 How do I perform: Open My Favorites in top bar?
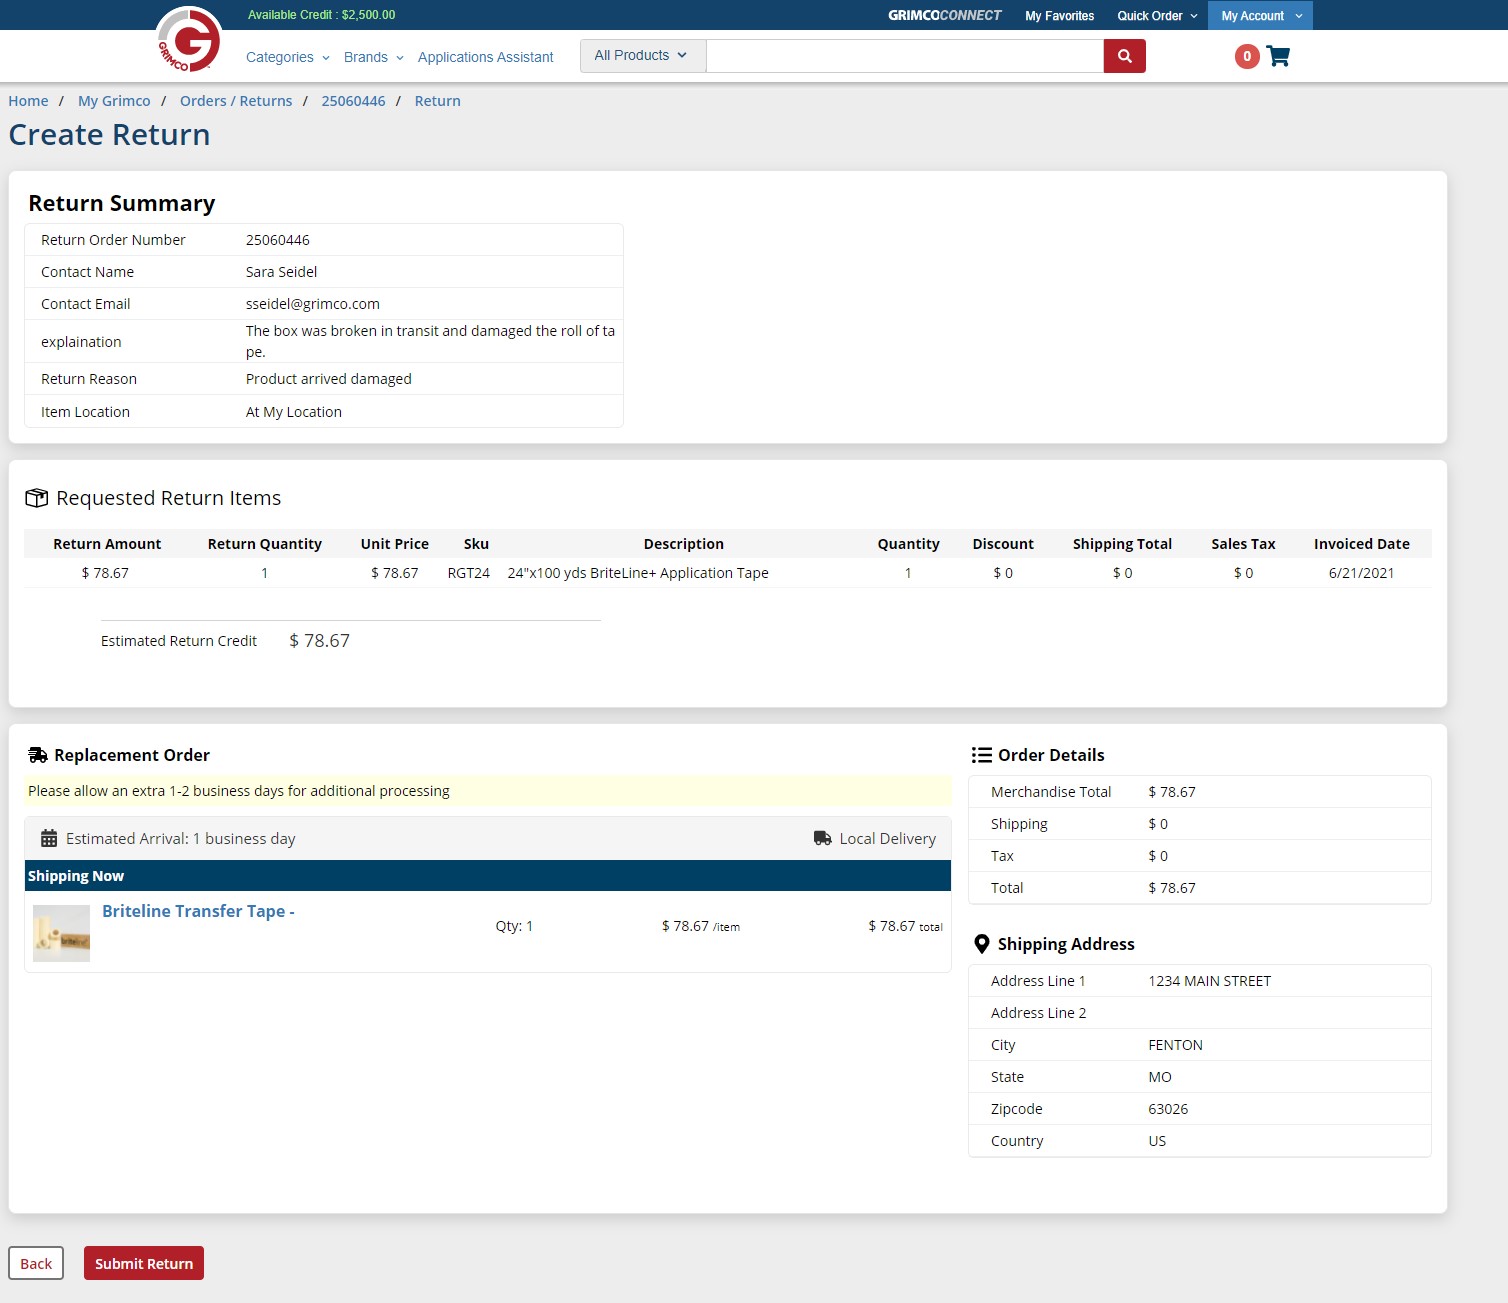[x=1059, y=16]
